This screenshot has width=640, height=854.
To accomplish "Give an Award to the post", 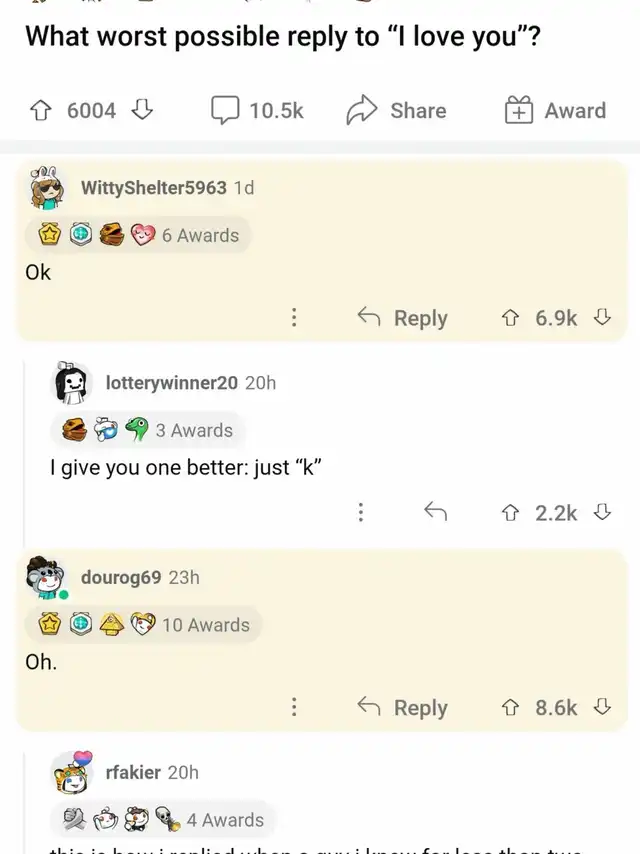I will pyautogui.click(x=556, y=110).
